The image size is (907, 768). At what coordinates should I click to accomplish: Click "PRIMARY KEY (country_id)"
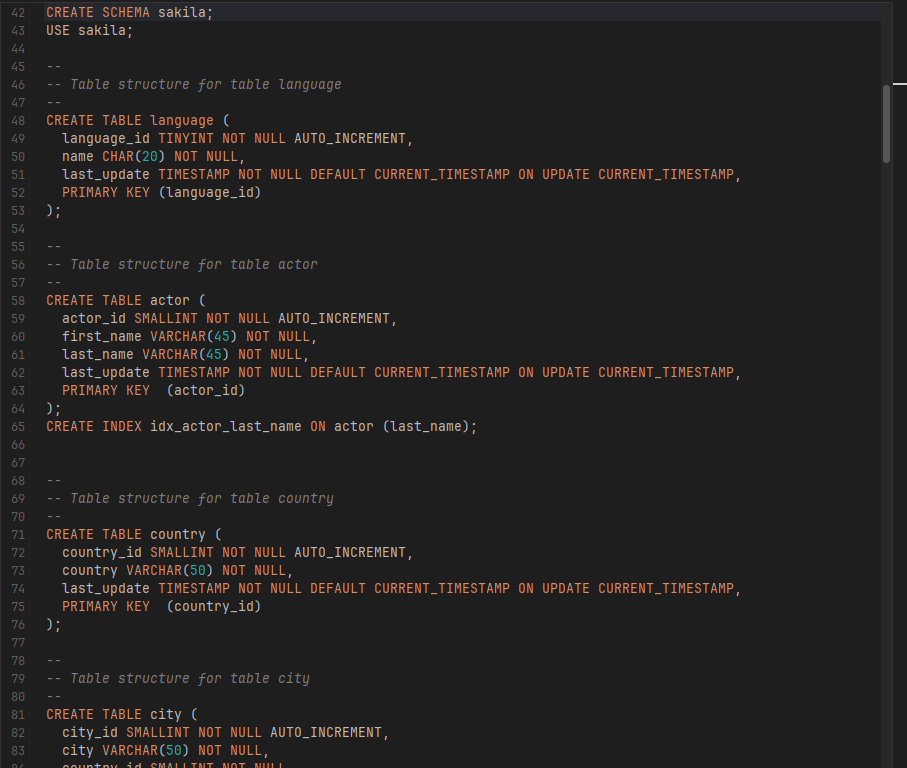coord(161,606)
